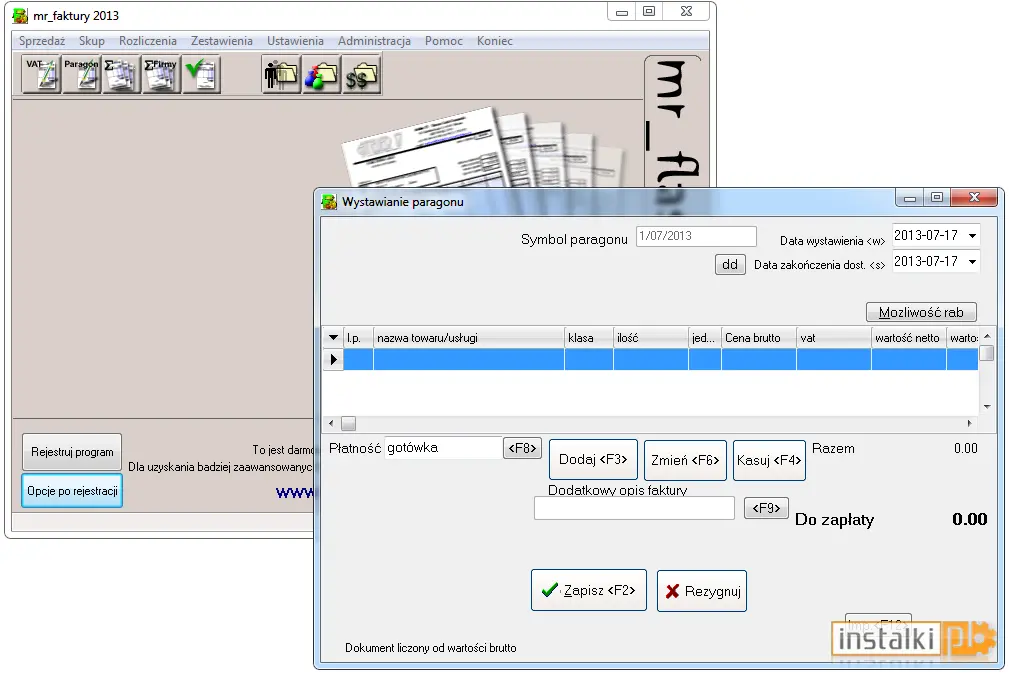Image resolution: width=1009 pixels, height=676 pixels.
Task: Click the wartość netto column header
Action: click(909, 338)
